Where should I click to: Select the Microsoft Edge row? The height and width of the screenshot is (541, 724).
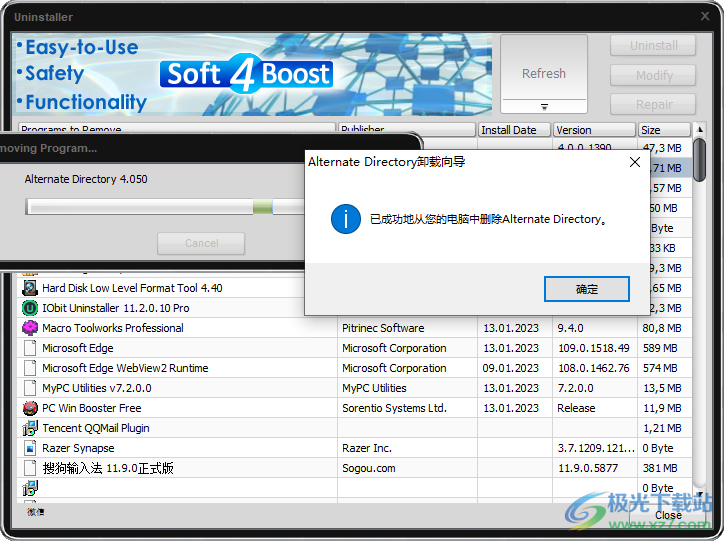354,348
